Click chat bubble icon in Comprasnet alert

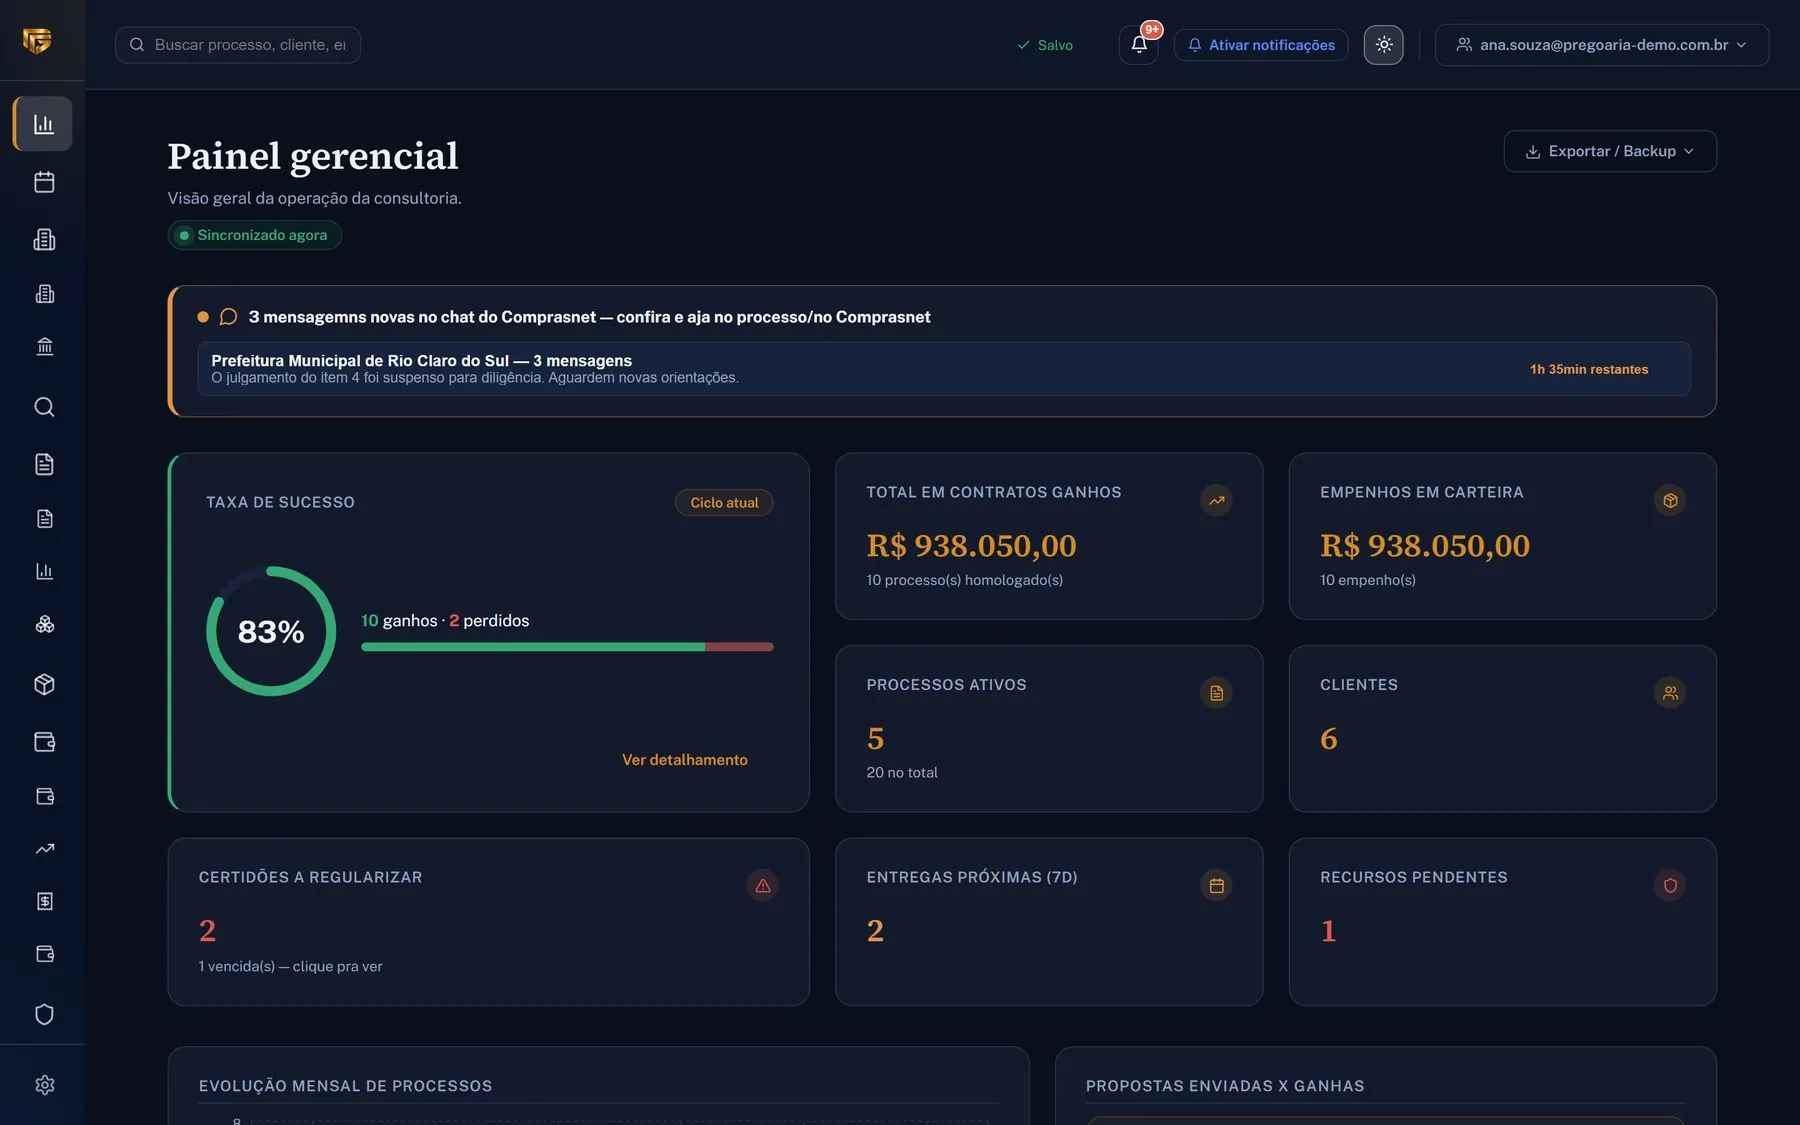tap(228, 317)
